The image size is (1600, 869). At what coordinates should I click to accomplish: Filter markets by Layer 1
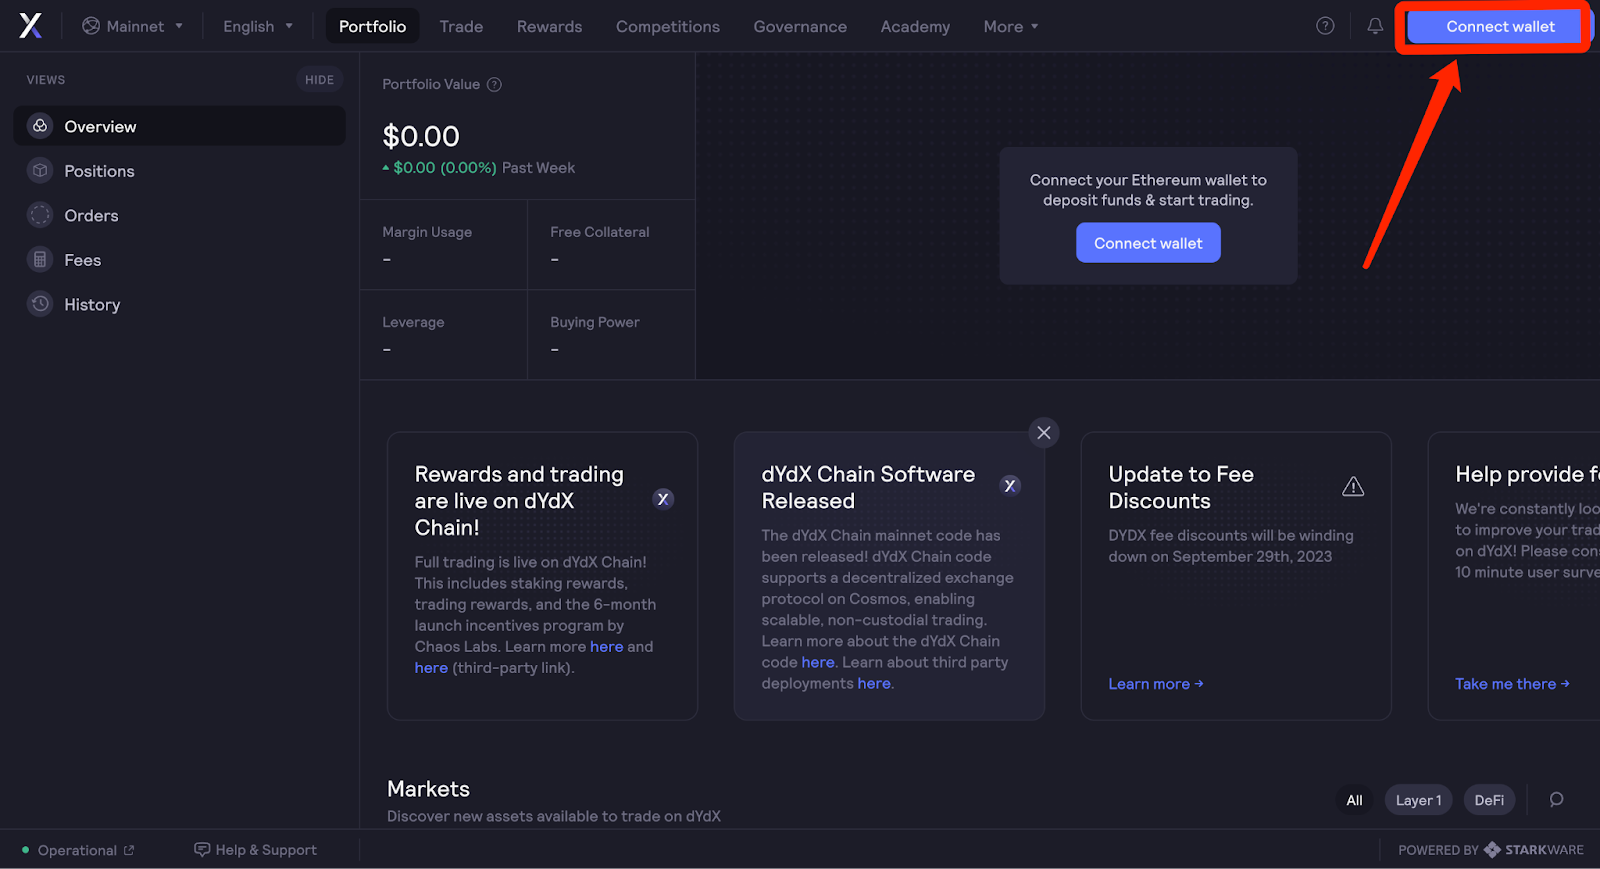1418,800
